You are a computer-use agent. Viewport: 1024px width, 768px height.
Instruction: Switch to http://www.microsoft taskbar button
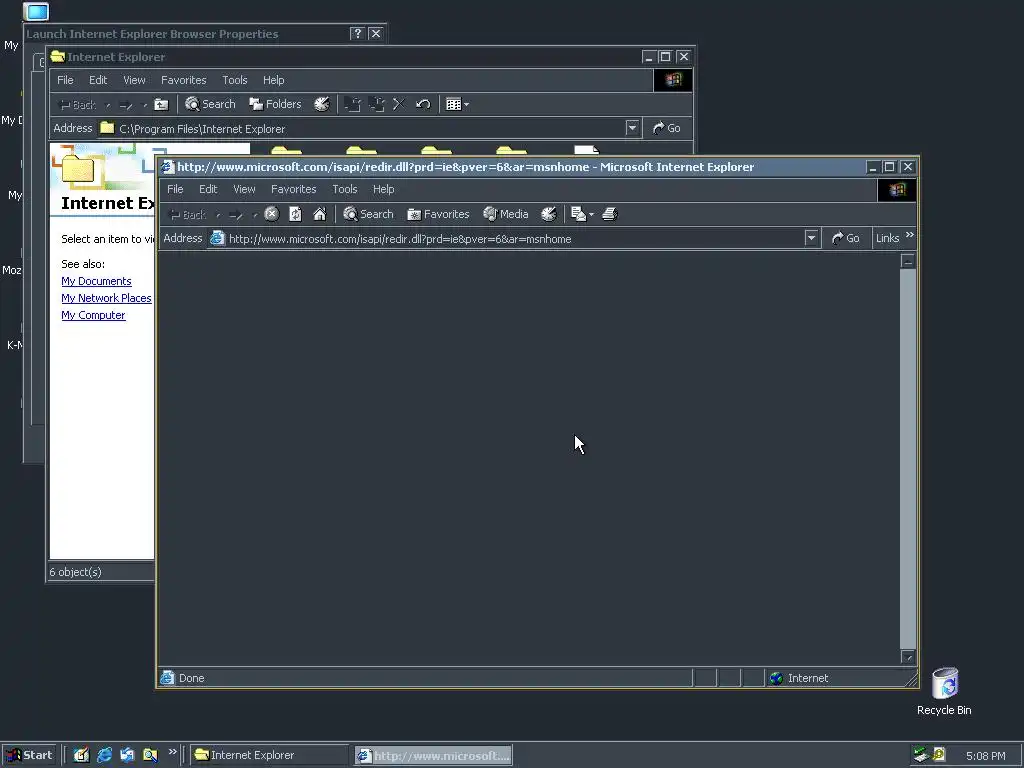pyautogui.click(x=433, y=755)
